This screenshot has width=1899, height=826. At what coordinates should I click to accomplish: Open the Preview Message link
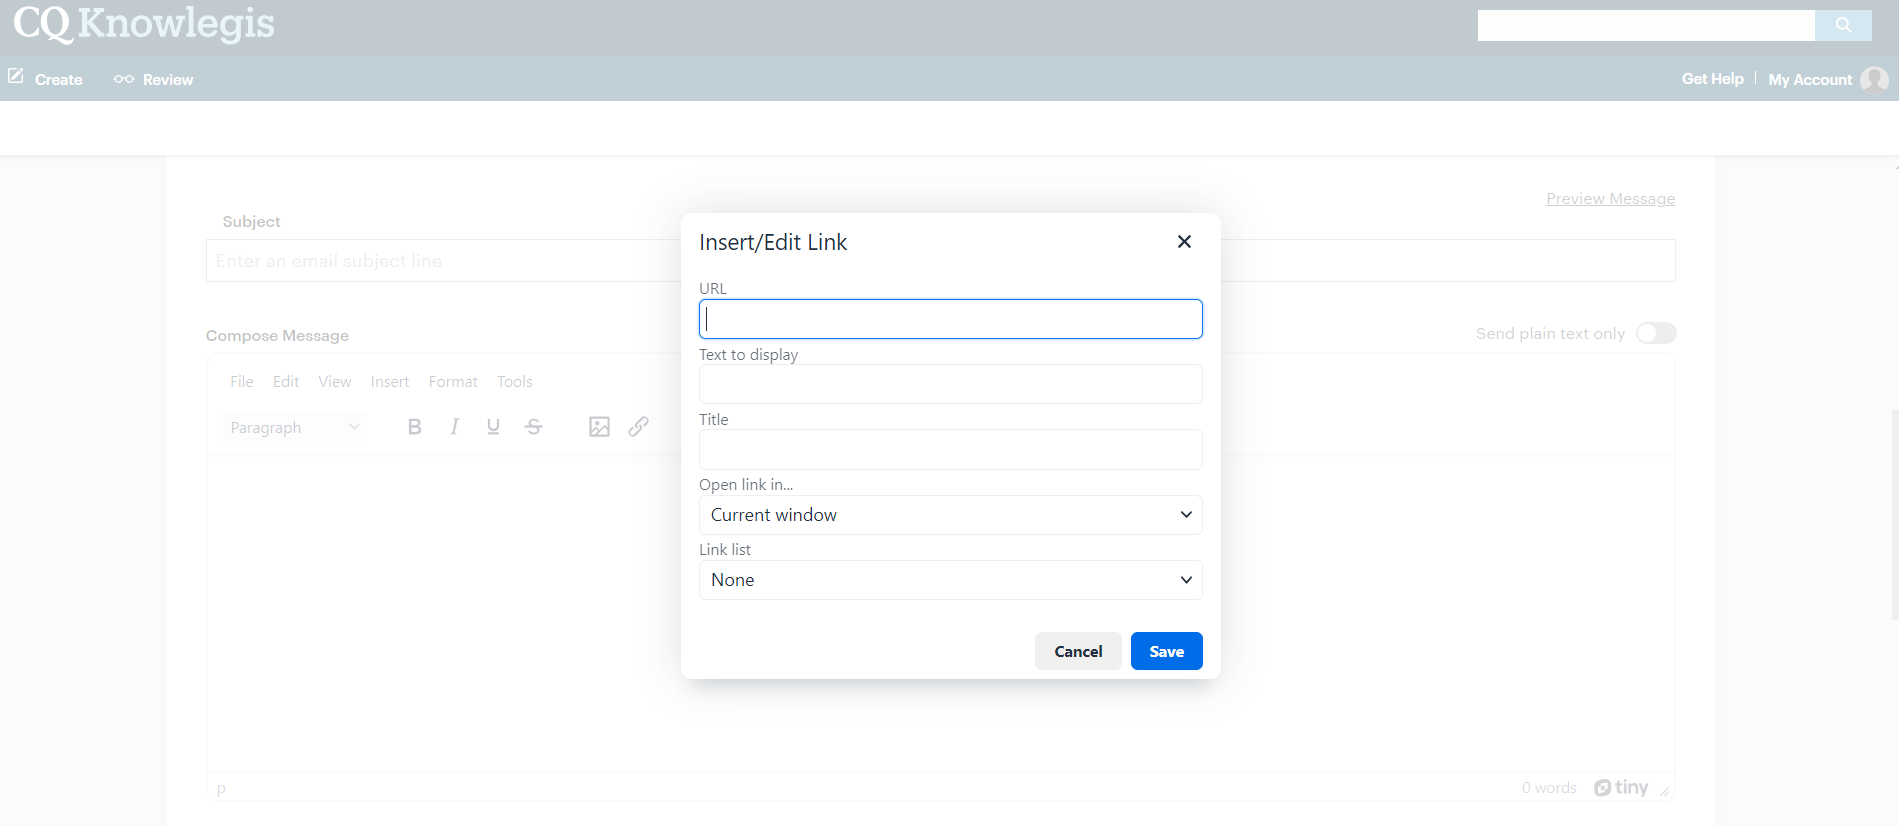(x=1610, y=199)
